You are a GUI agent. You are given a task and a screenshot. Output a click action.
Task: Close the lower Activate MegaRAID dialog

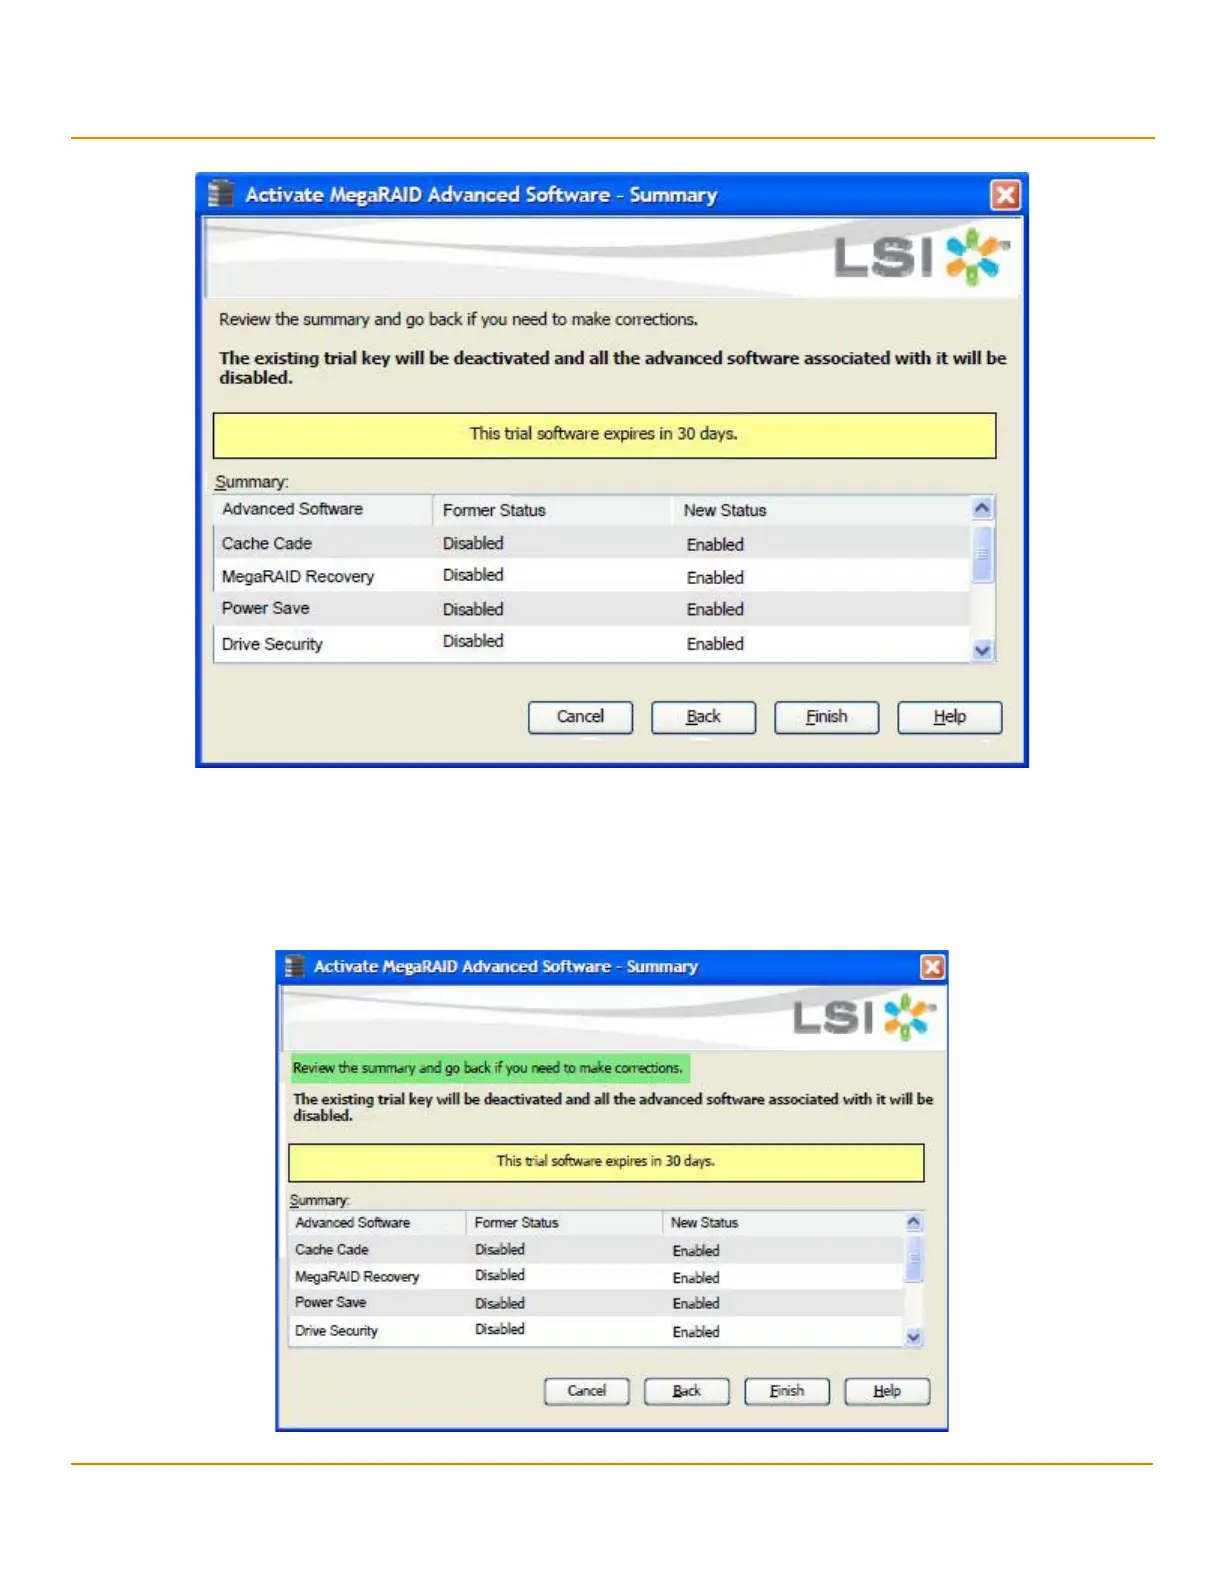coord(932,966)
